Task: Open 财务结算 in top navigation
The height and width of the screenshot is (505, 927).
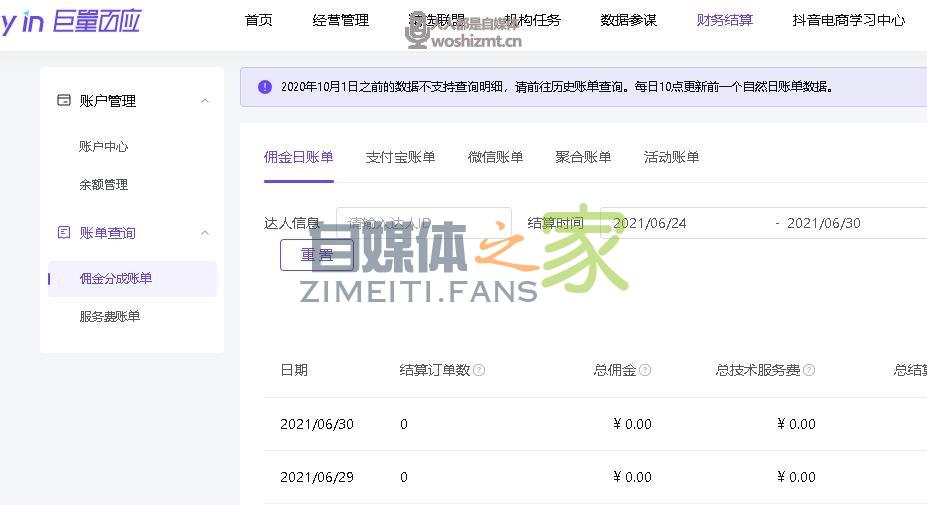Action: tap(725, 20)
